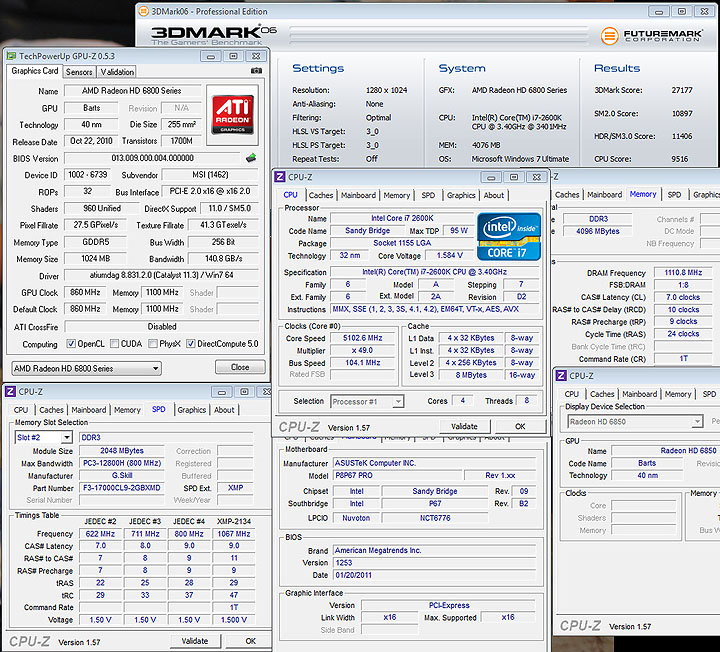The image size is (720, 652).
Task: Open the Graphics tab in front CPU-Z window
Action: pos(461,195)
